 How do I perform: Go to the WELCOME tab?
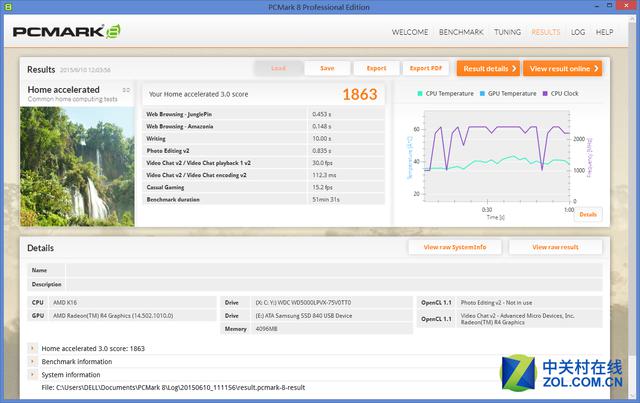tap(410, 32)
